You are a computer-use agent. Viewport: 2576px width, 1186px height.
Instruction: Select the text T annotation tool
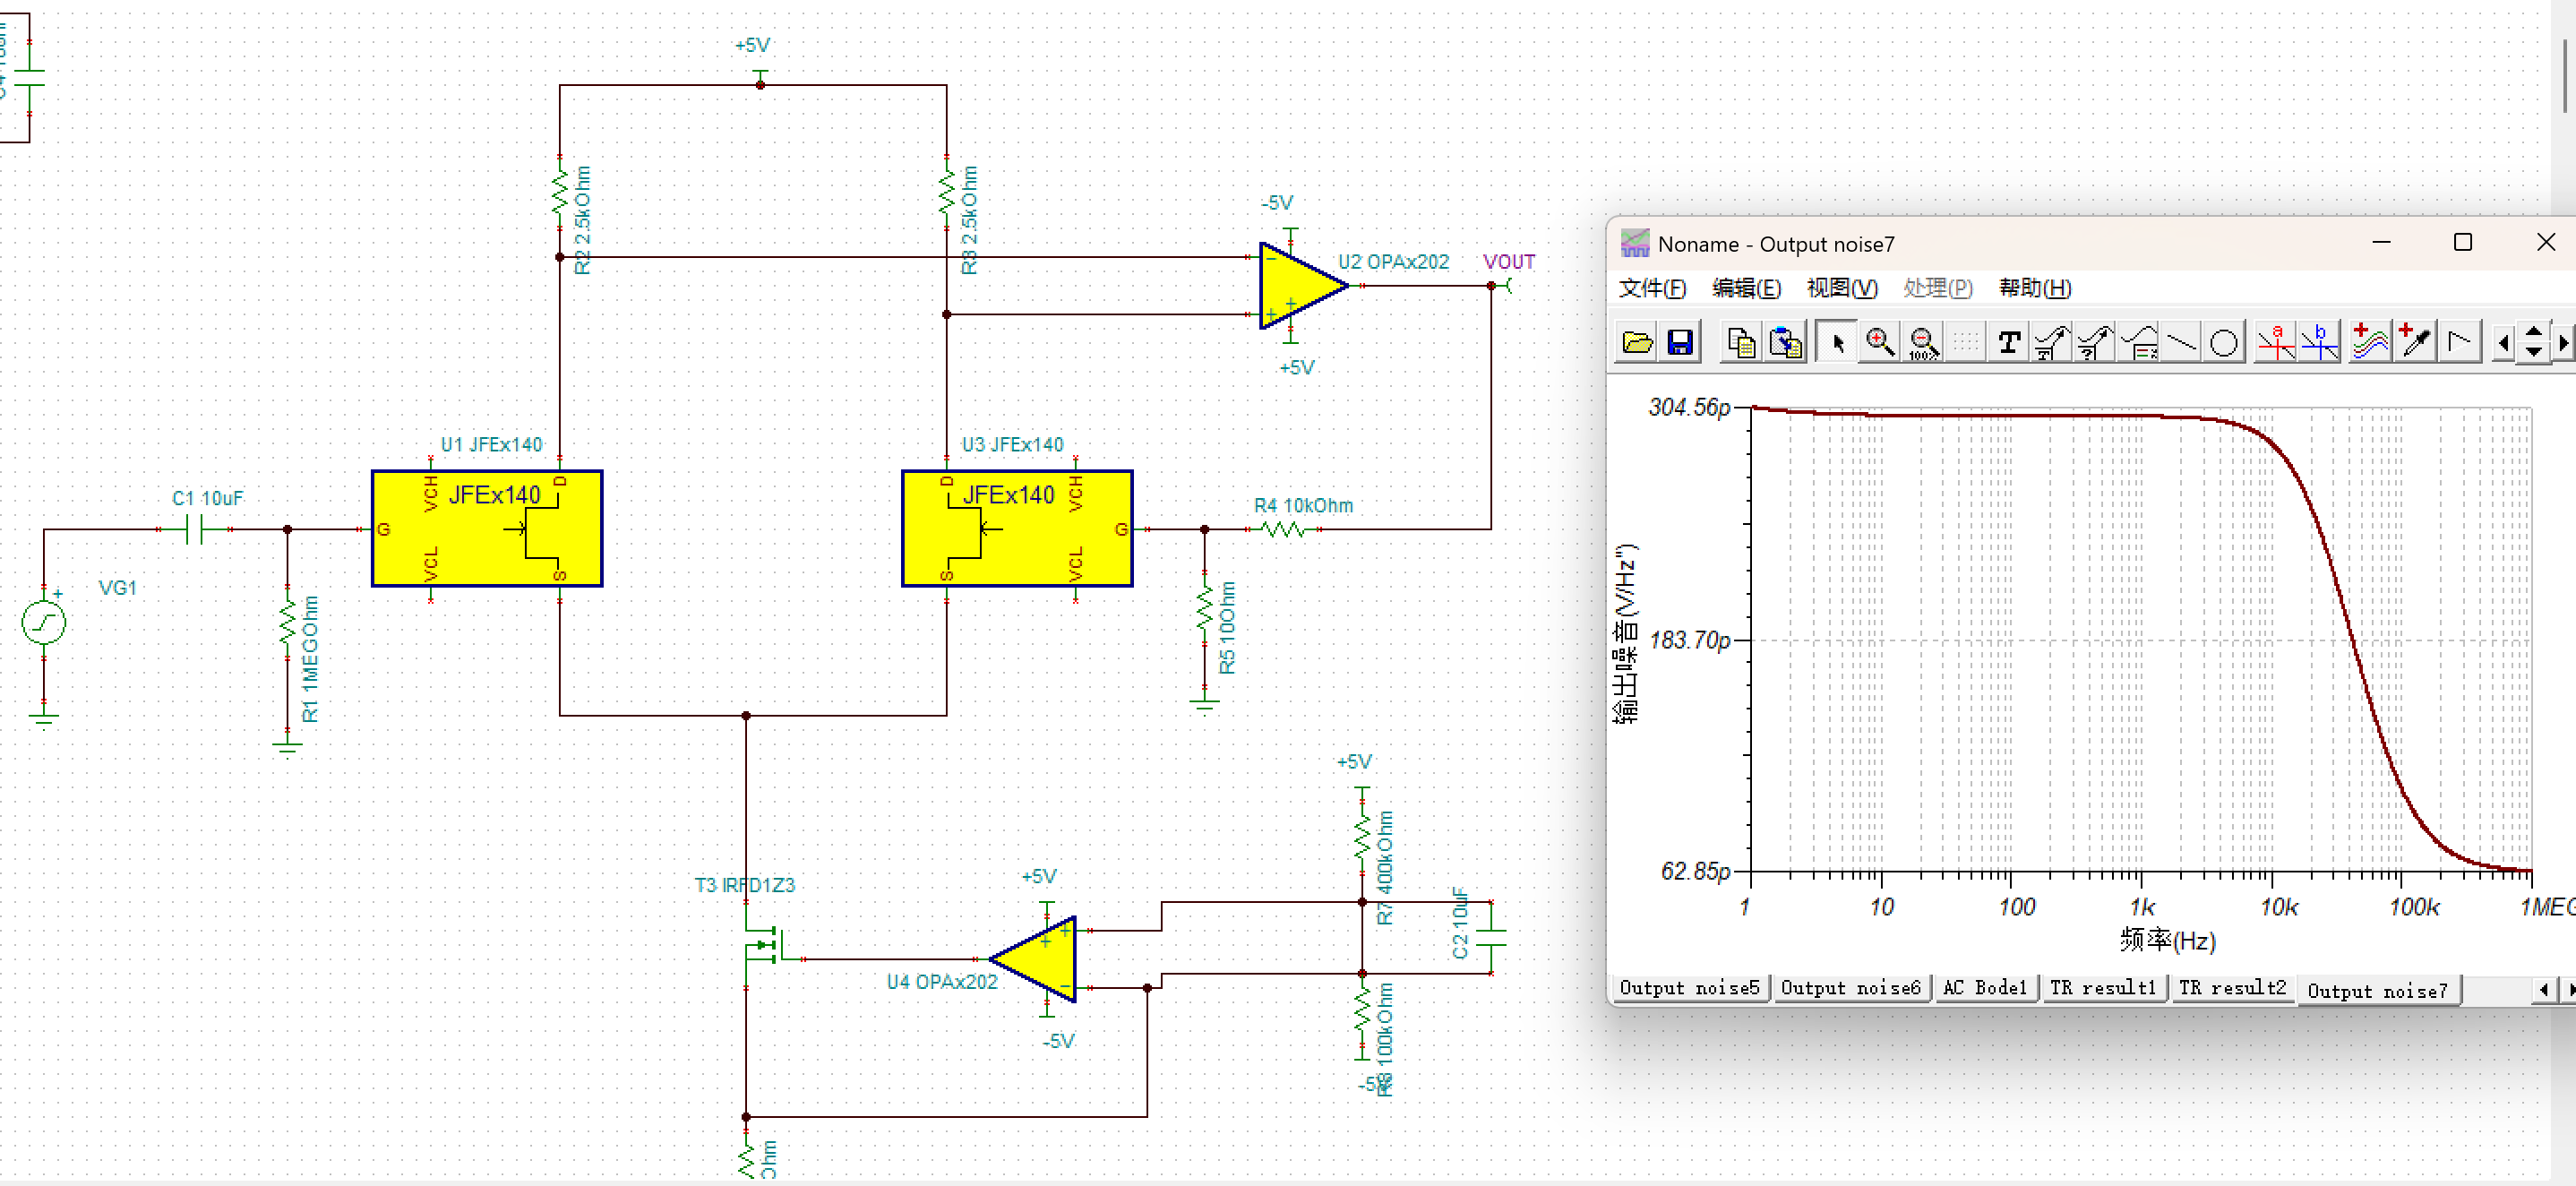tap(2008, 343)
